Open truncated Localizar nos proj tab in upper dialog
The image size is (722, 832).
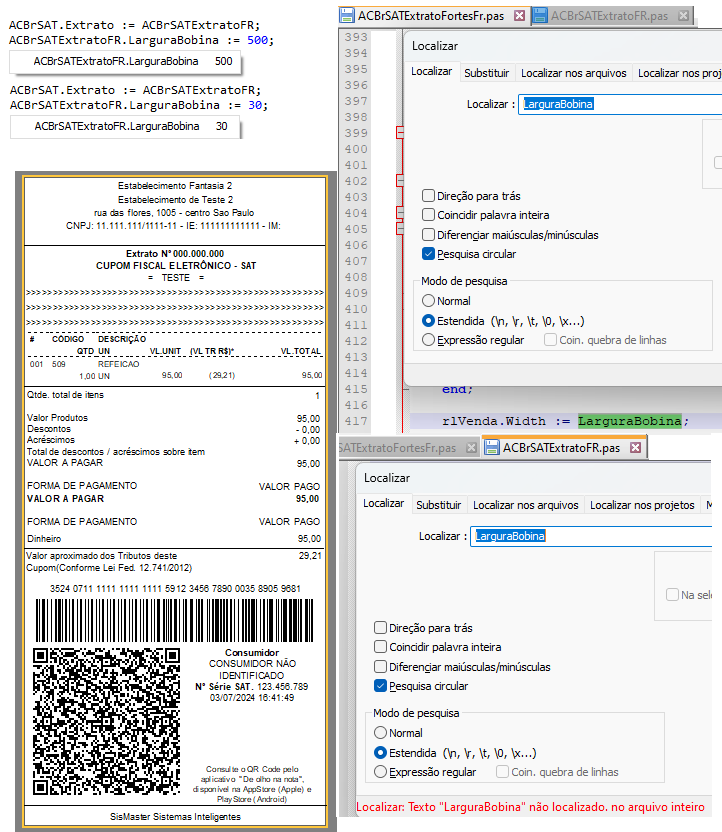tap(678, 73)
